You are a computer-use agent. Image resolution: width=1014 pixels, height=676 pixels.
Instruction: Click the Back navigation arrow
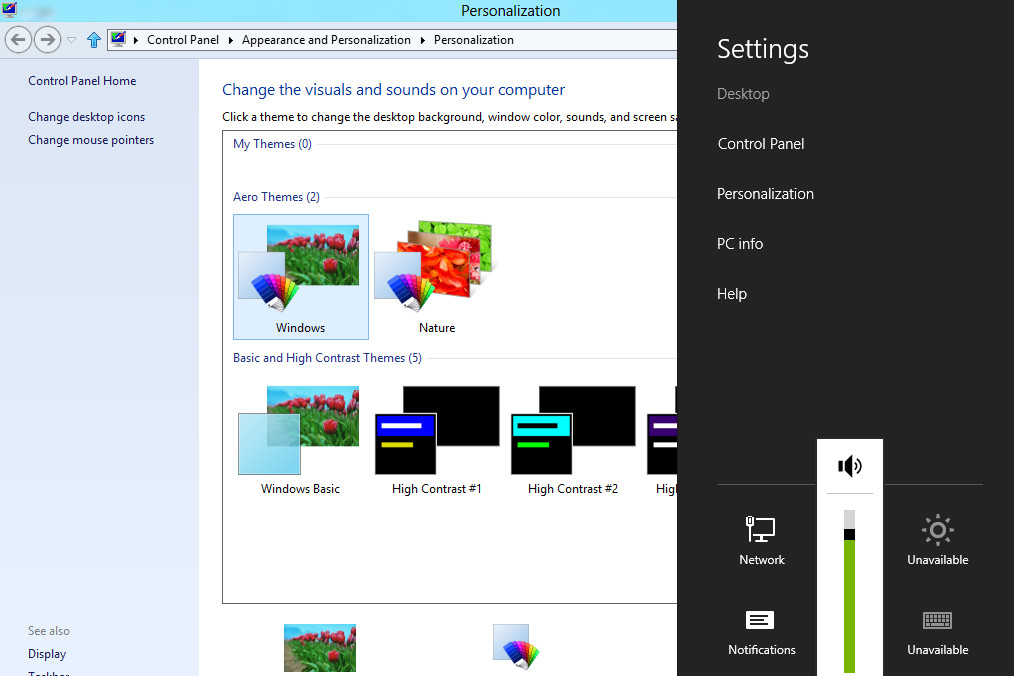pyautogui.click(x=18, y=40)
